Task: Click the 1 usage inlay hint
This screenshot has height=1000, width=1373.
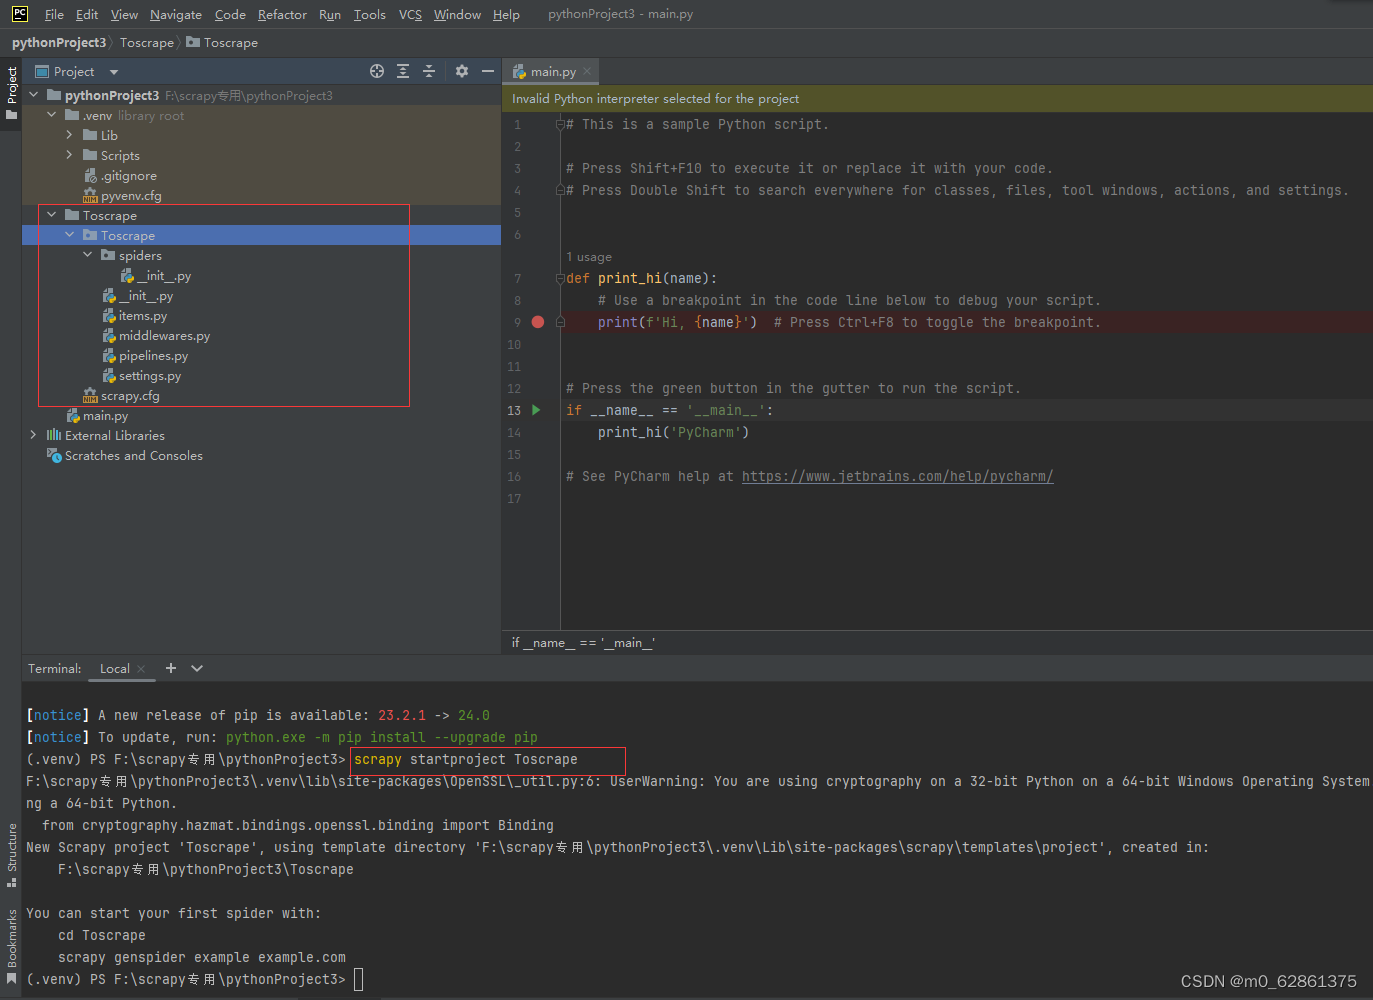Action: [589, 257]
